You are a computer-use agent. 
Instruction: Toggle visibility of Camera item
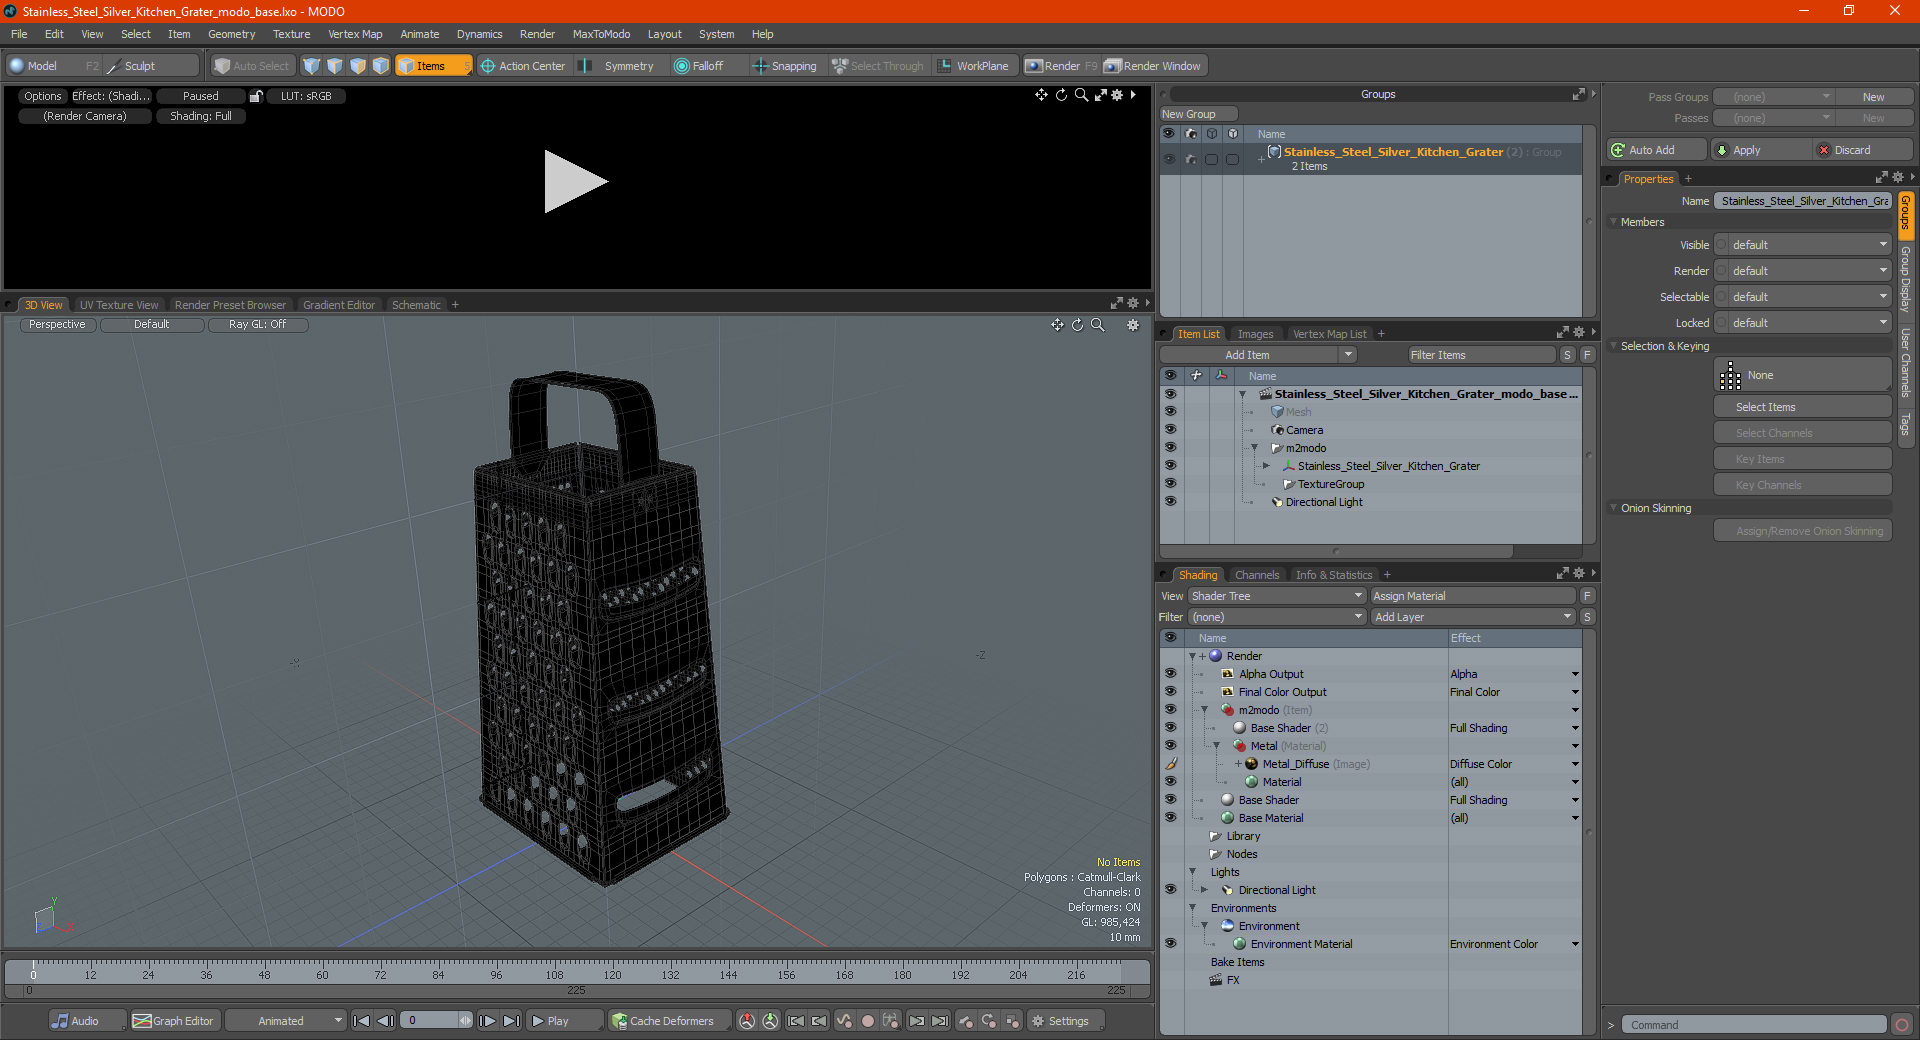coord(1170,430)
